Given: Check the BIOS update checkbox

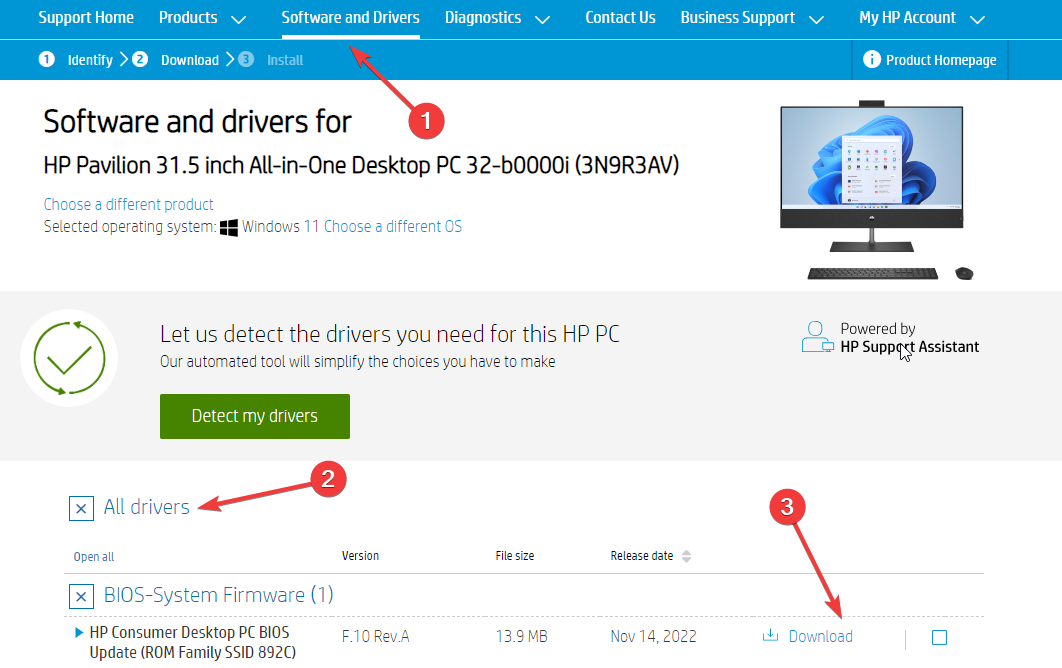Looking at the screenshot, I should (939, 638).
